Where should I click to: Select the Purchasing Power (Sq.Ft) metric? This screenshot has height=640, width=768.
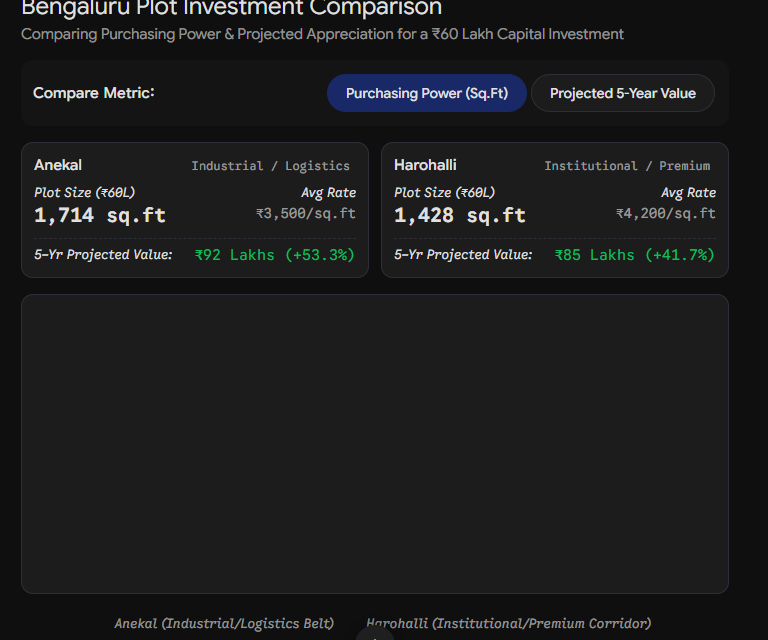[427, 93]
